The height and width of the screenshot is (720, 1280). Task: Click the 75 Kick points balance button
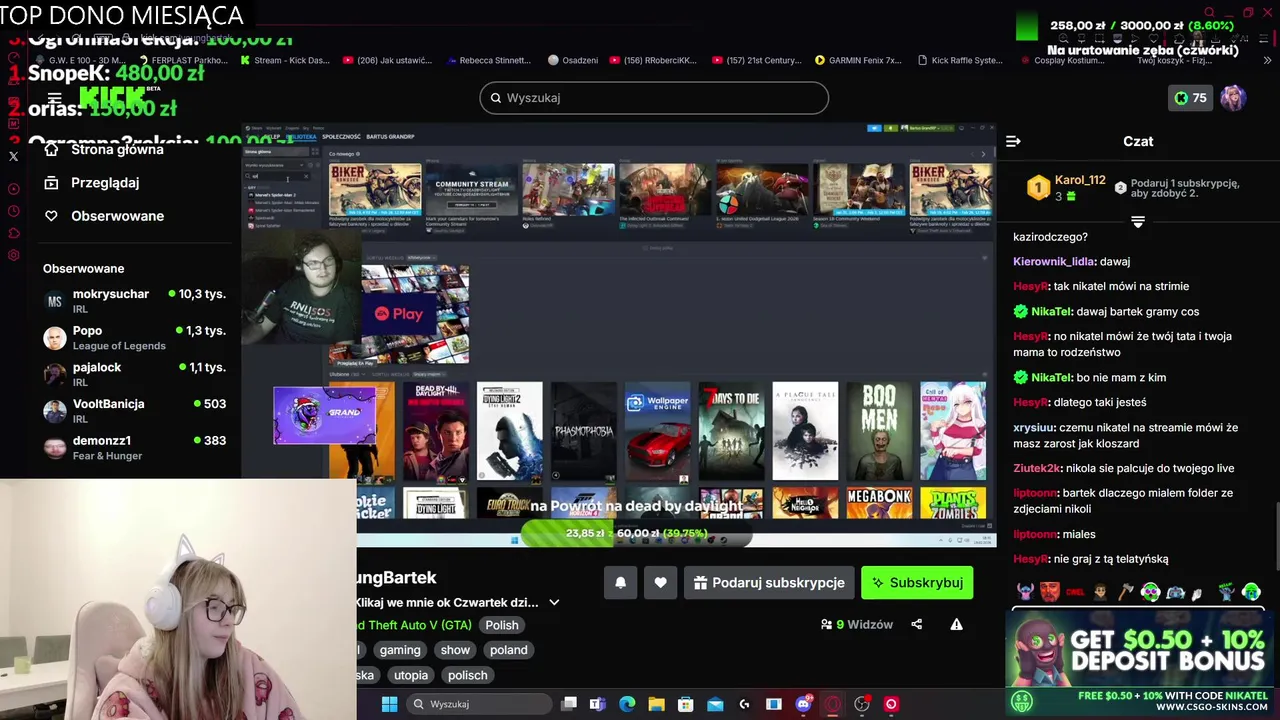pos(1190,98)
